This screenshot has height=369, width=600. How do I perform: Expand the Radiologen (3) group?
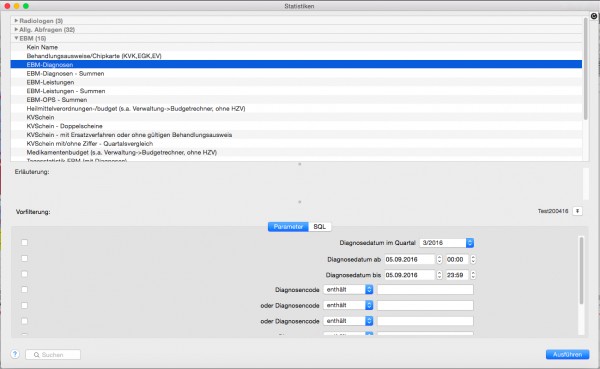click(x=16, y=20)
